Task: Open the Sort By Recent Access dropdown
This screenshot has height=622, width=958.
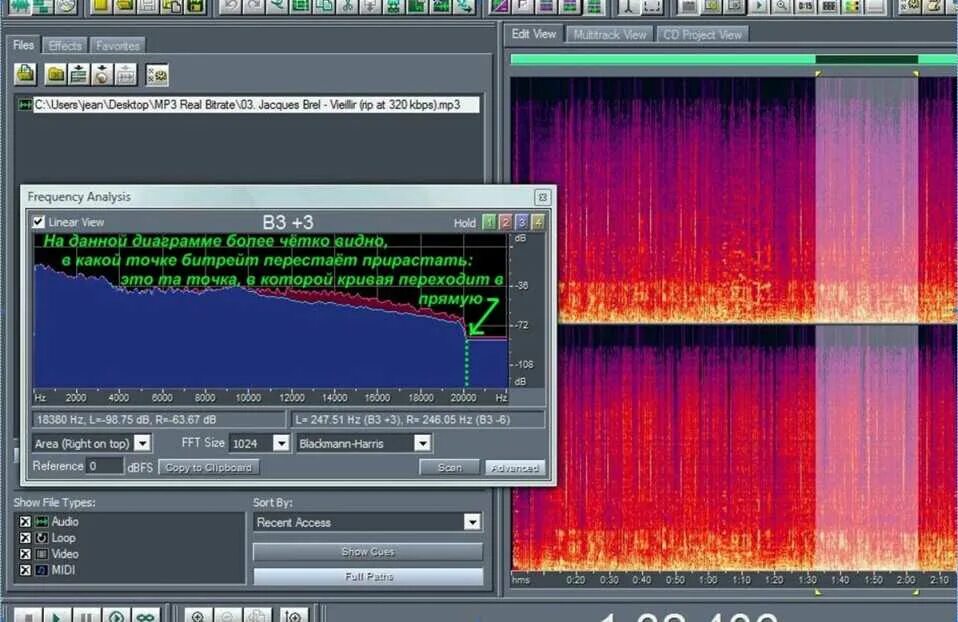Action: [x=472, y=522]
